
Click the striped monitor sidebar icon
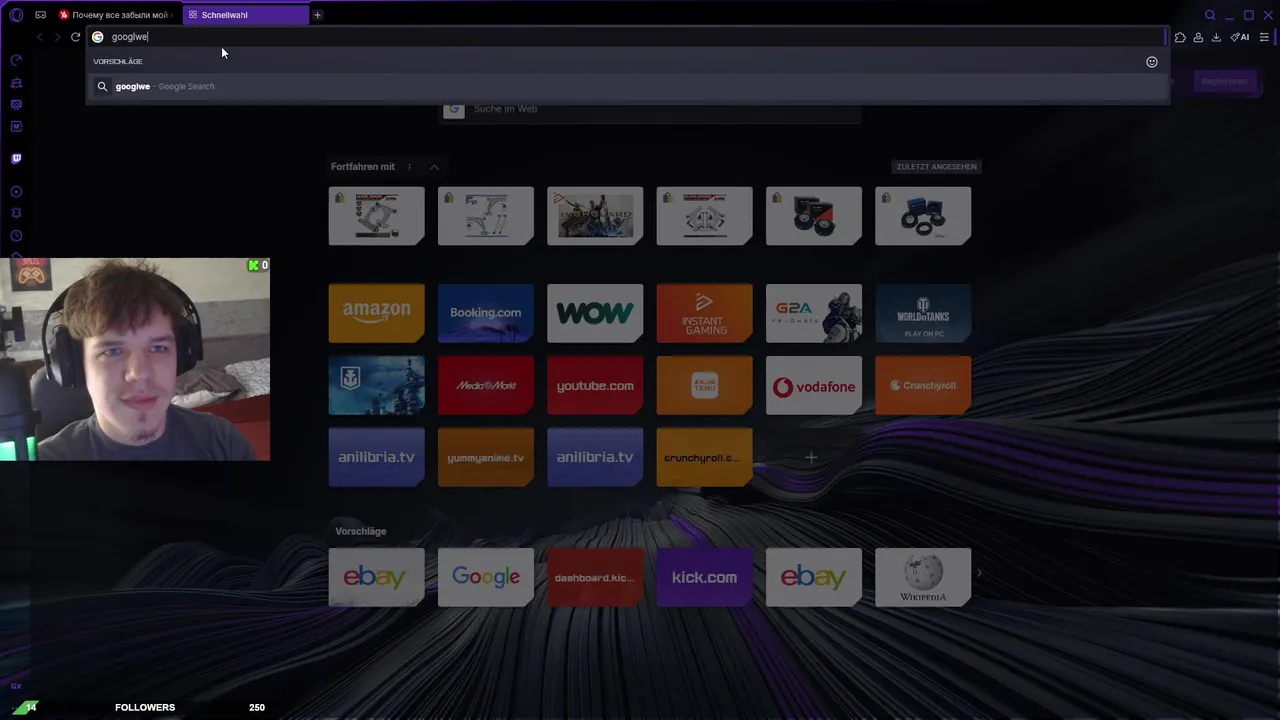click(16, 104)
